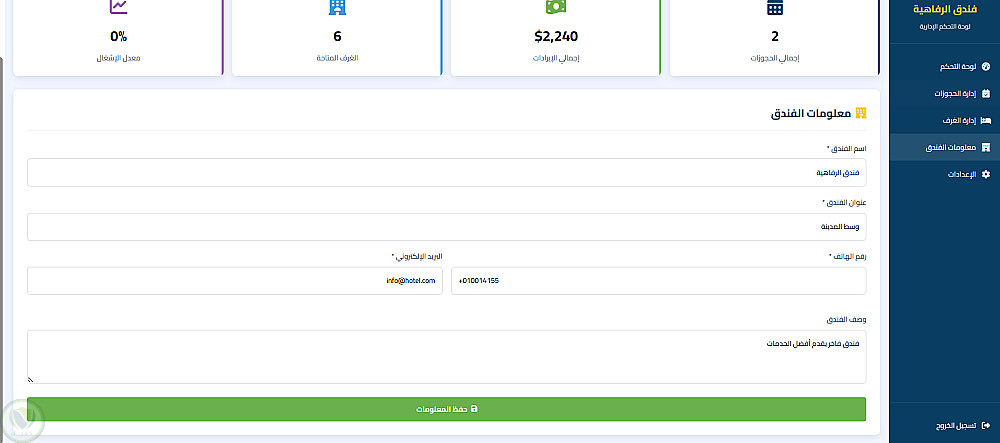Viewport: 1000px width, 443px height.
Task: Click the bed icon for rooms management
Action: point(986,120)
